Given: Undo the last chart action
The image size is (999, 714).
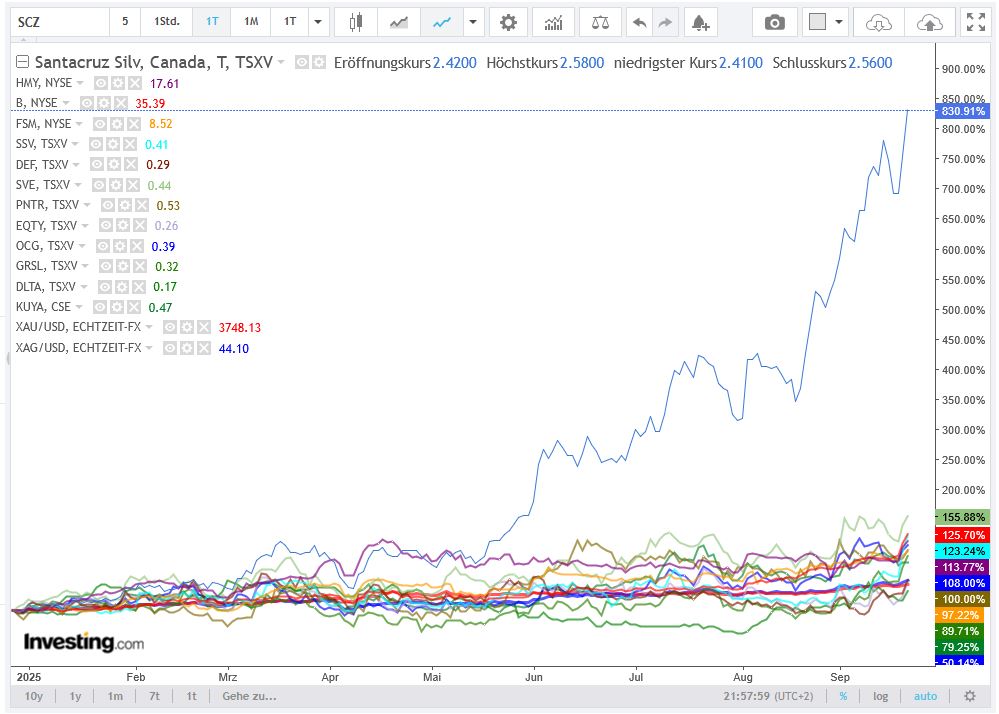Looking at the screenshot, I should click(x=640, y=22).
